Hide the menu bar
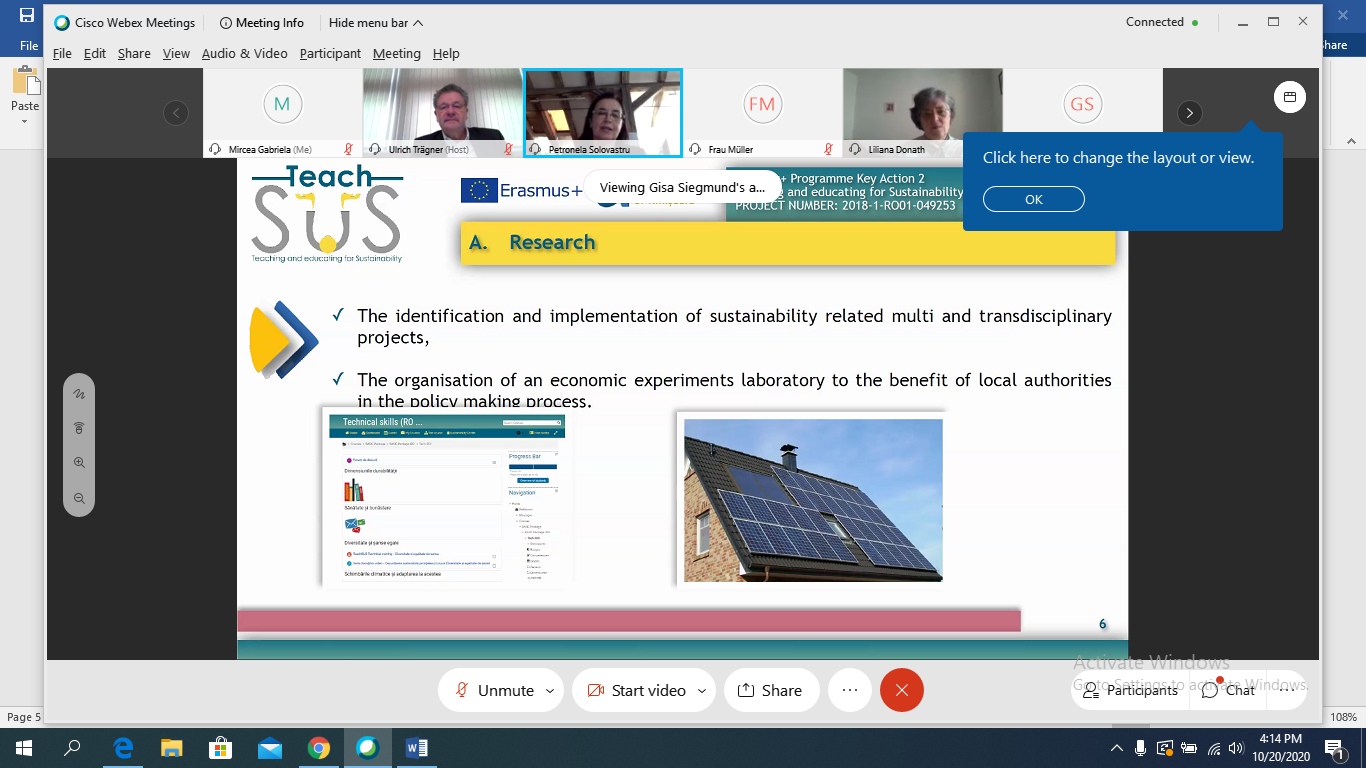 tap(376, 23)
